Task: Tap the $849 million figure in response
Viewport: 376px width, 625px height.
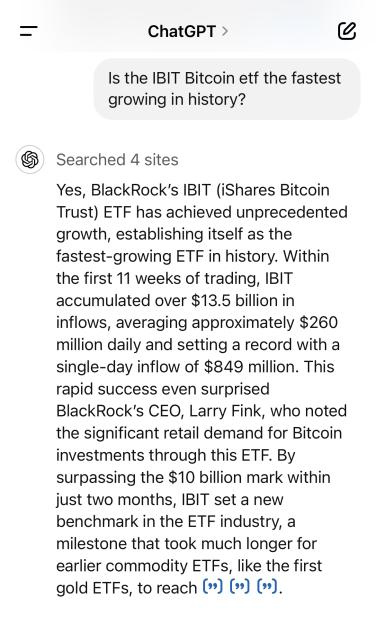Action: 251,366
